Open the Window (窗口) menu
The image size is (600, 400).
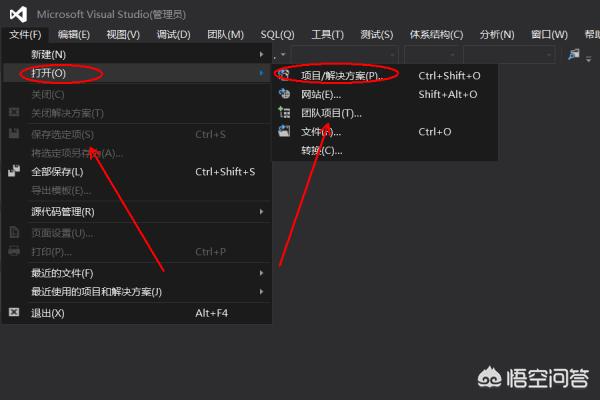pos(549,34)
